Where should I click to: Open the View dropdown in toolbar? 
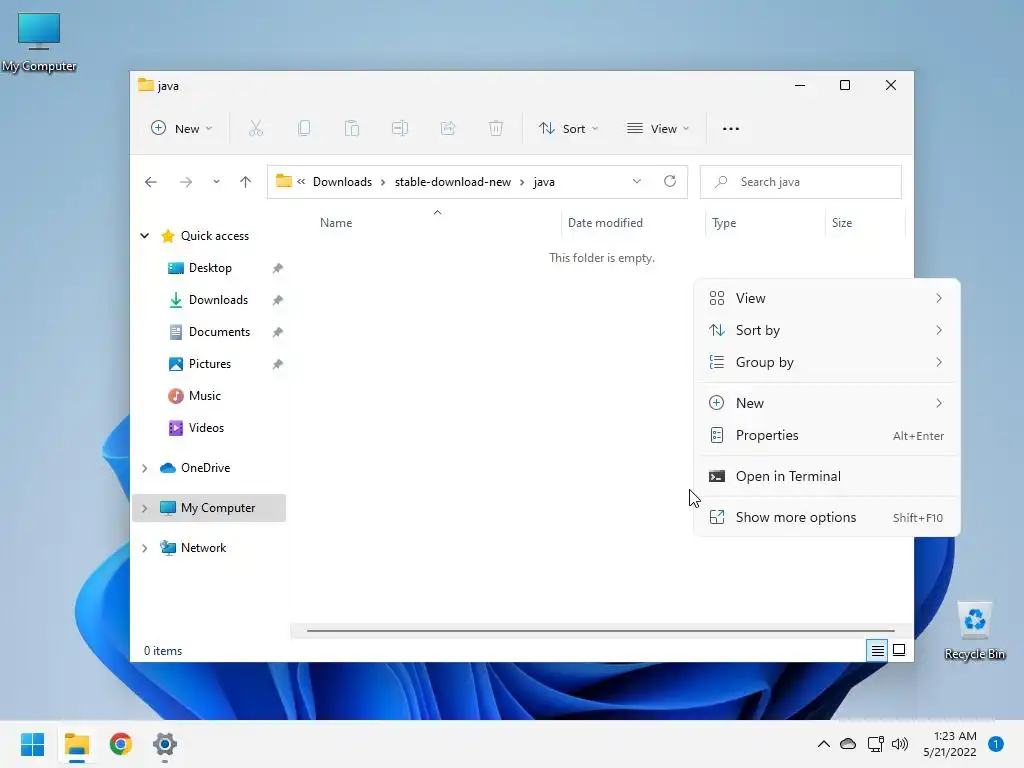tap(658, 129)
